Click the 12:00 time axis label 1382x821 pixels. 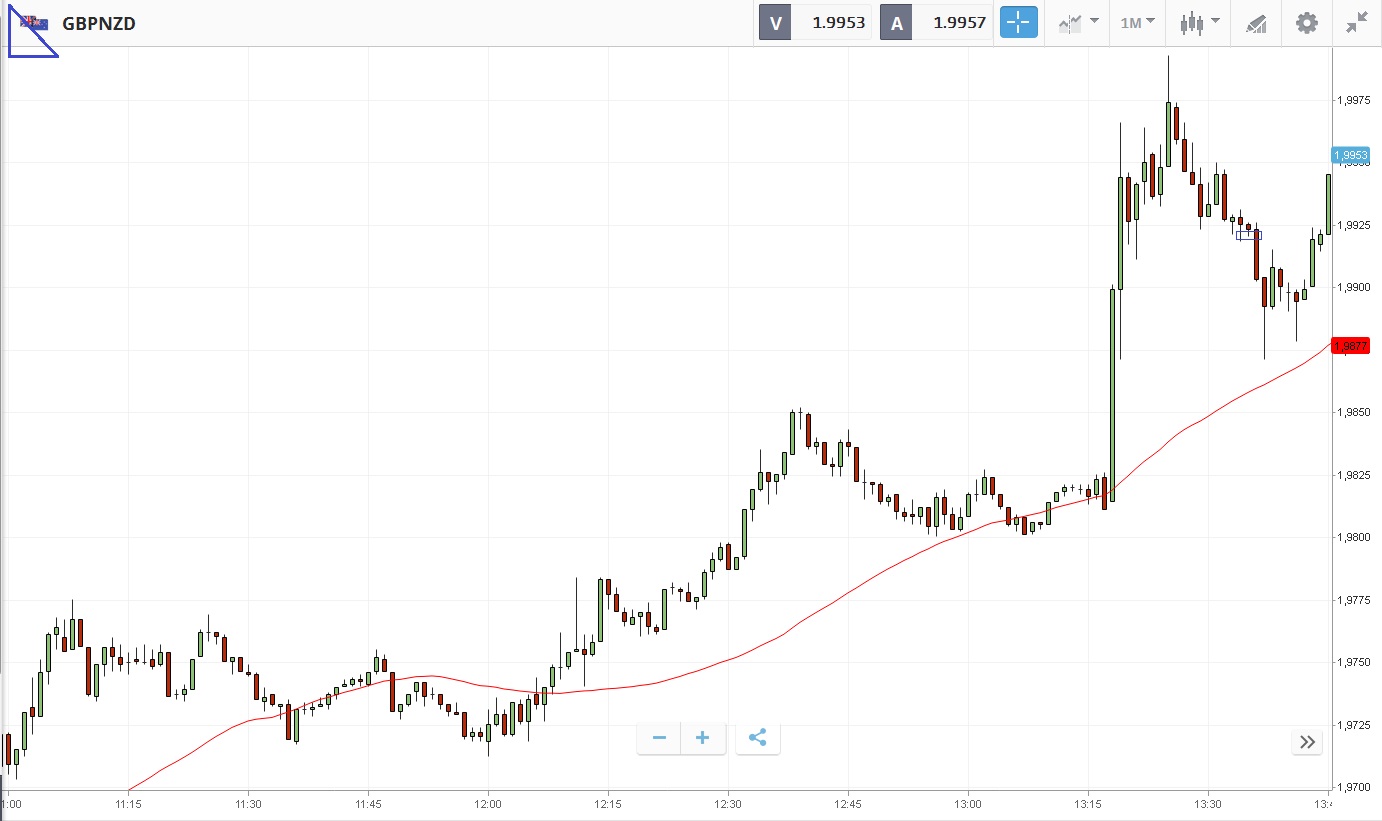pos(488,804)
